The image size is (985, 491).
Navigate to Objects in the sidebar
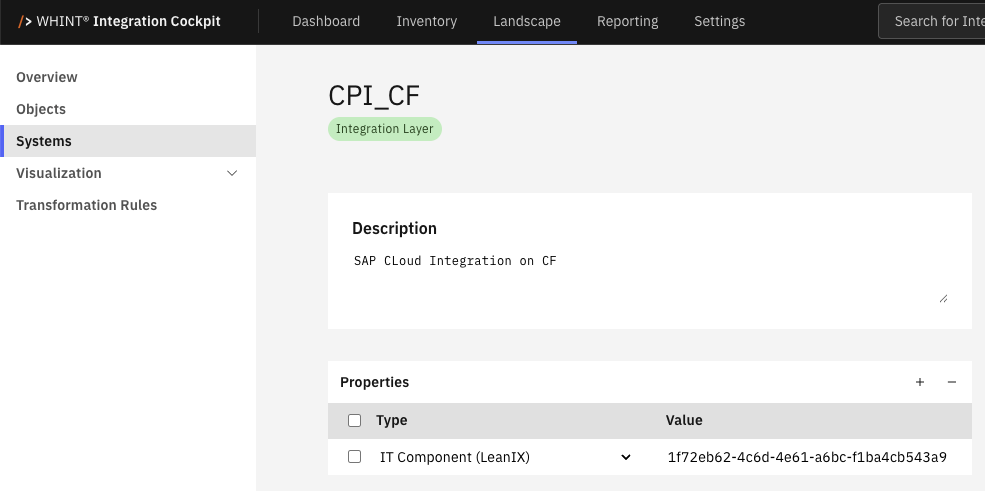click(41, 109)
